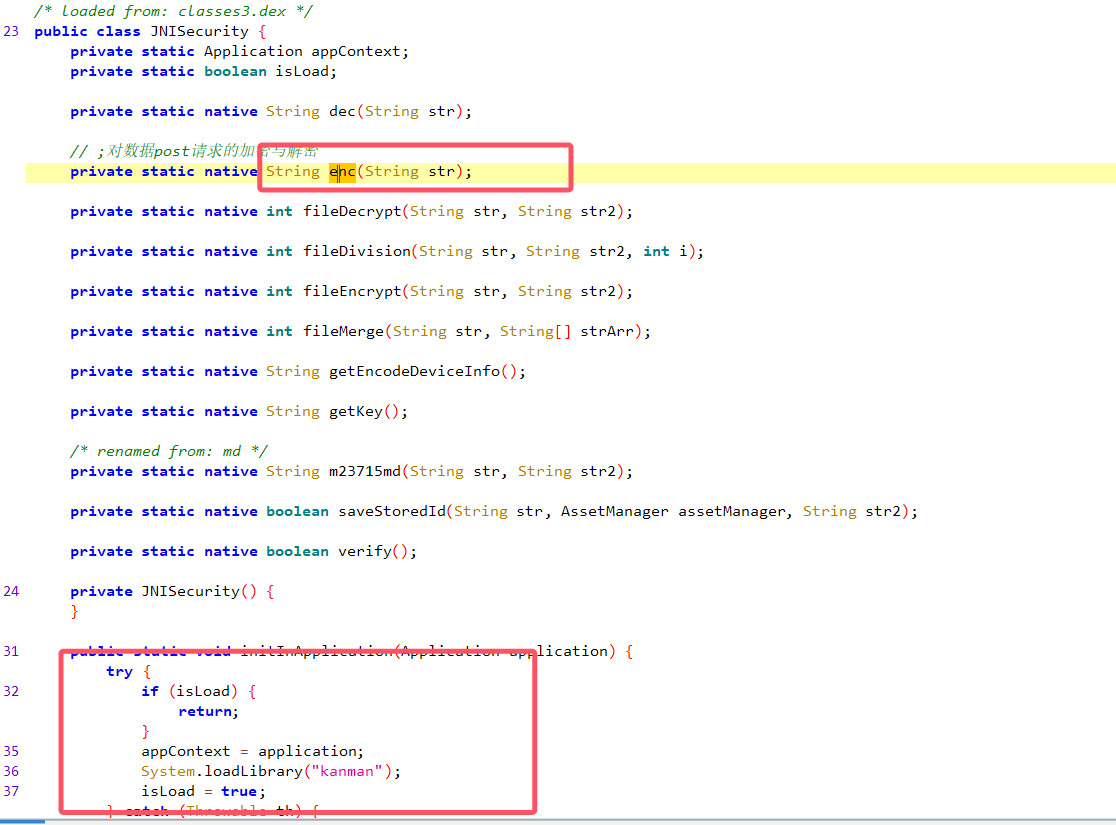1116x825 pixels.
Task: Click the 'appContext = application' assignment
Action: 252,751
